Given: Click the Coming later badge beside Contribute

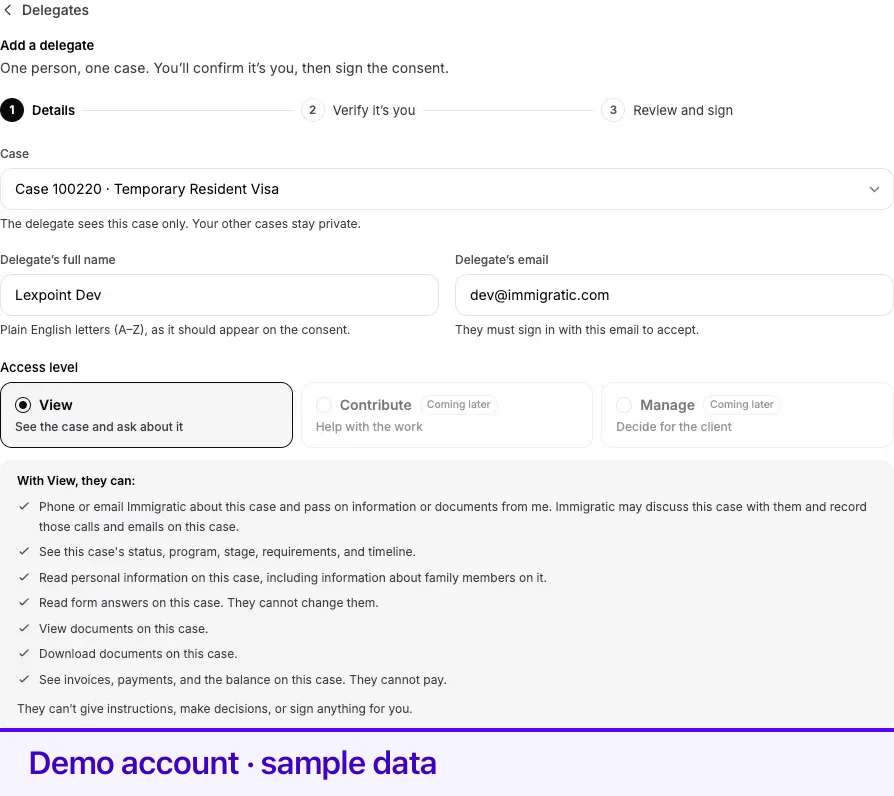Looking at the screenshot, I should tap(458, 404).
